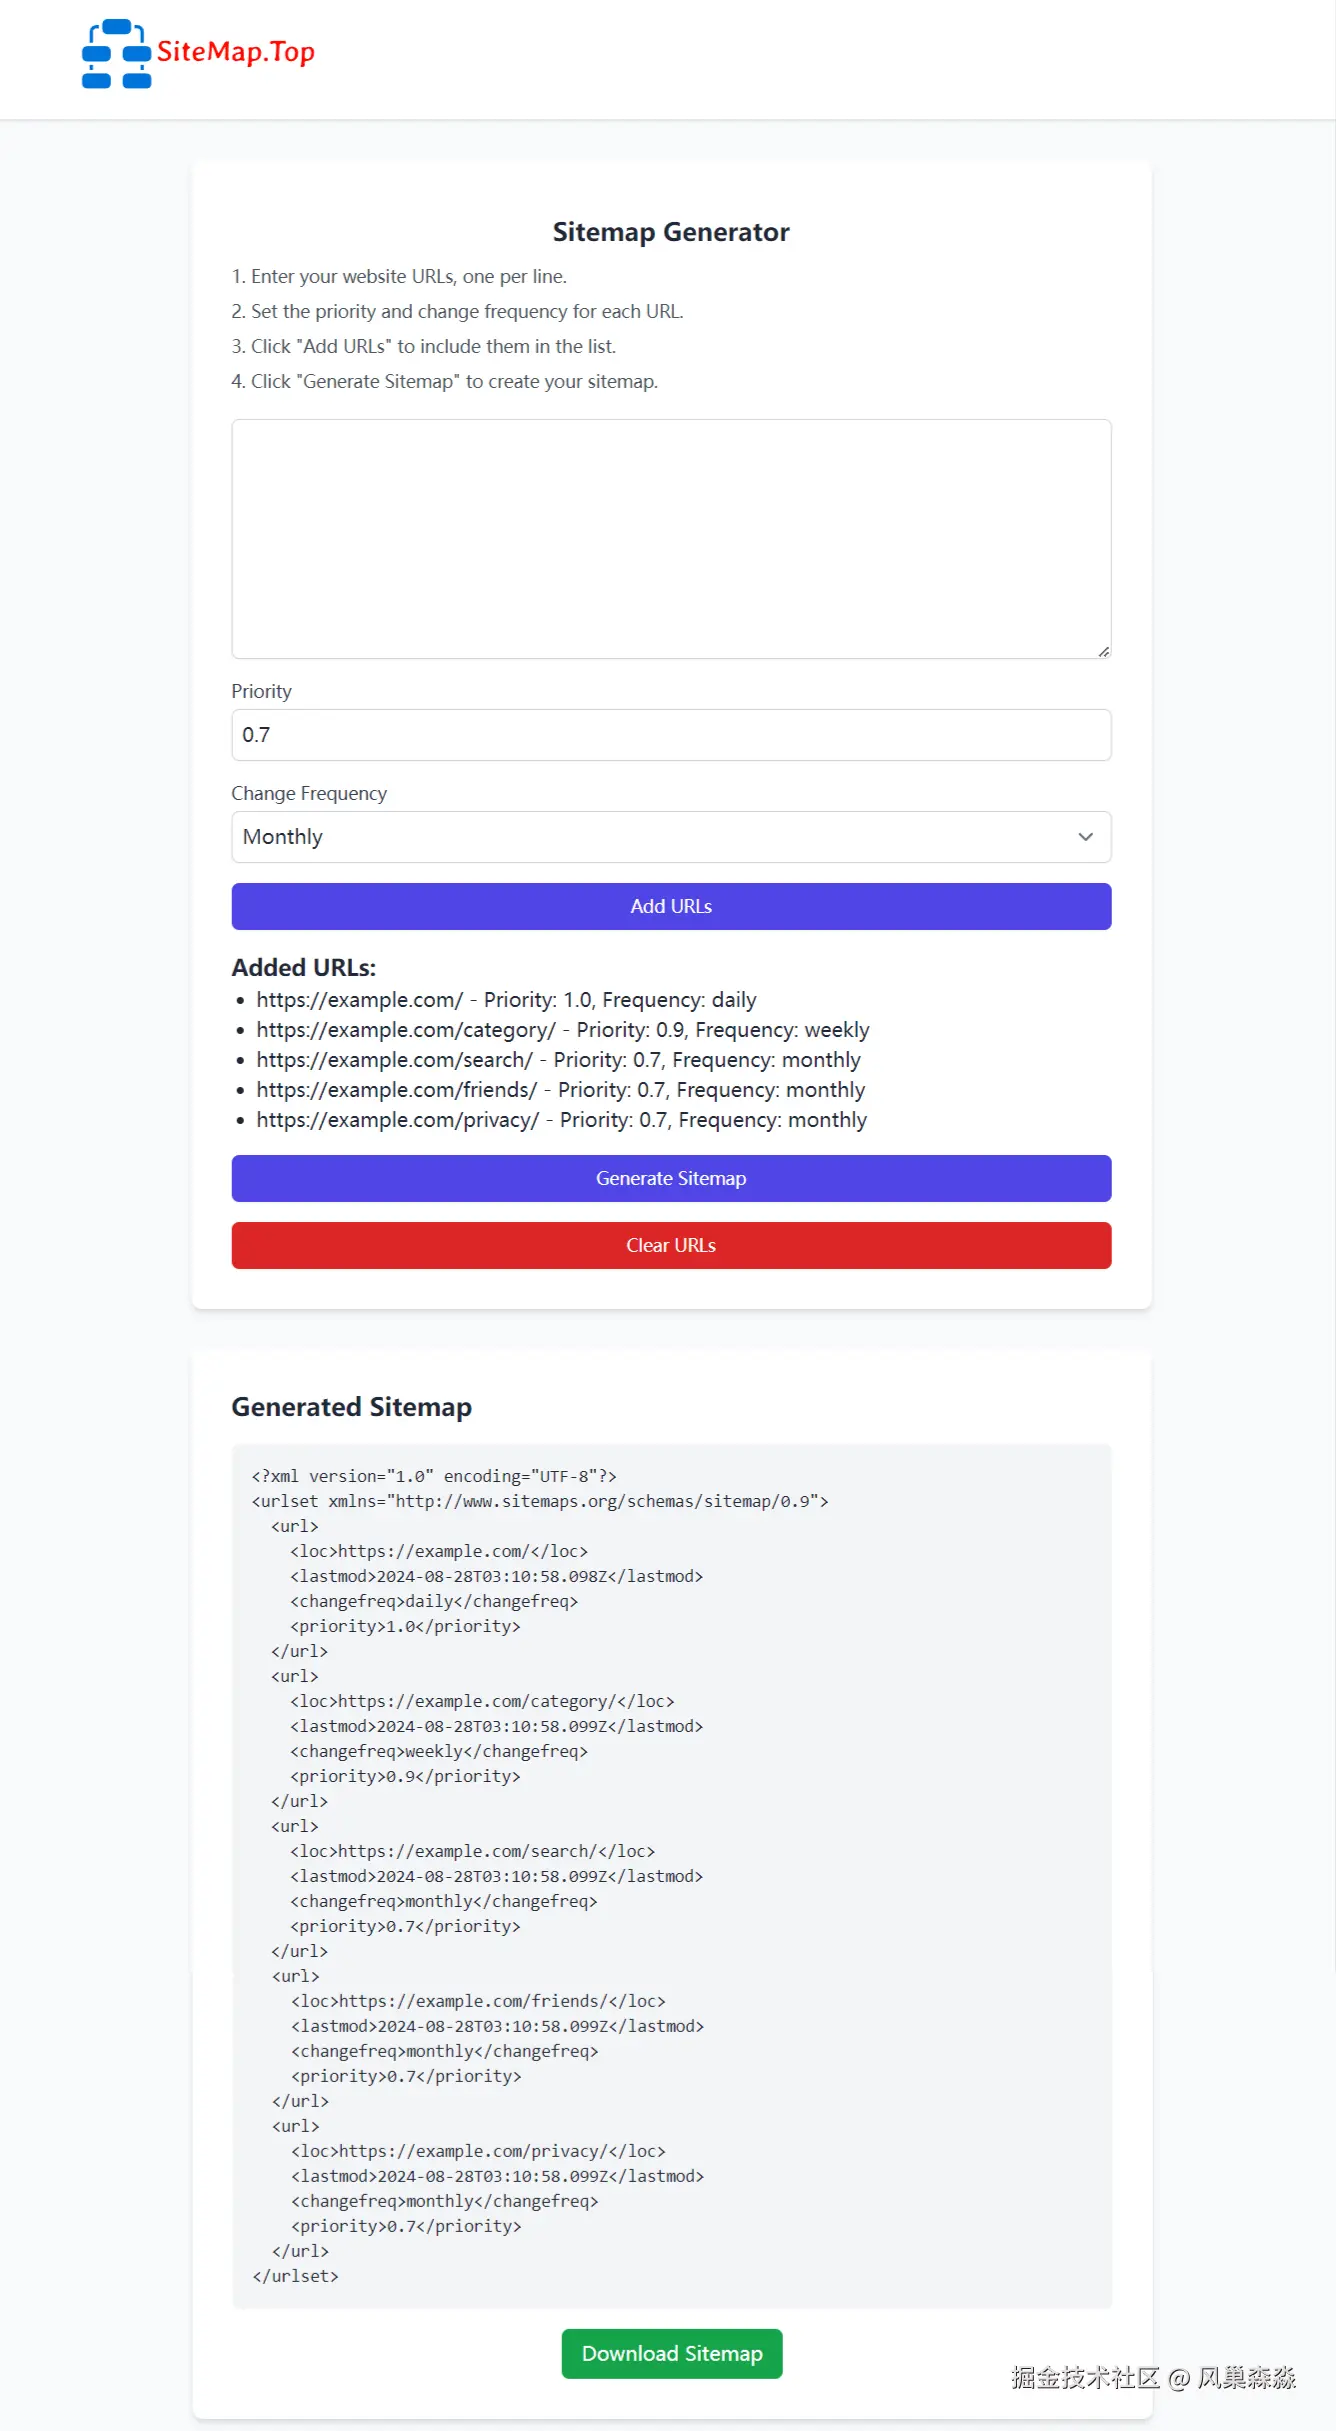Click the Added URLs heading

304,967
